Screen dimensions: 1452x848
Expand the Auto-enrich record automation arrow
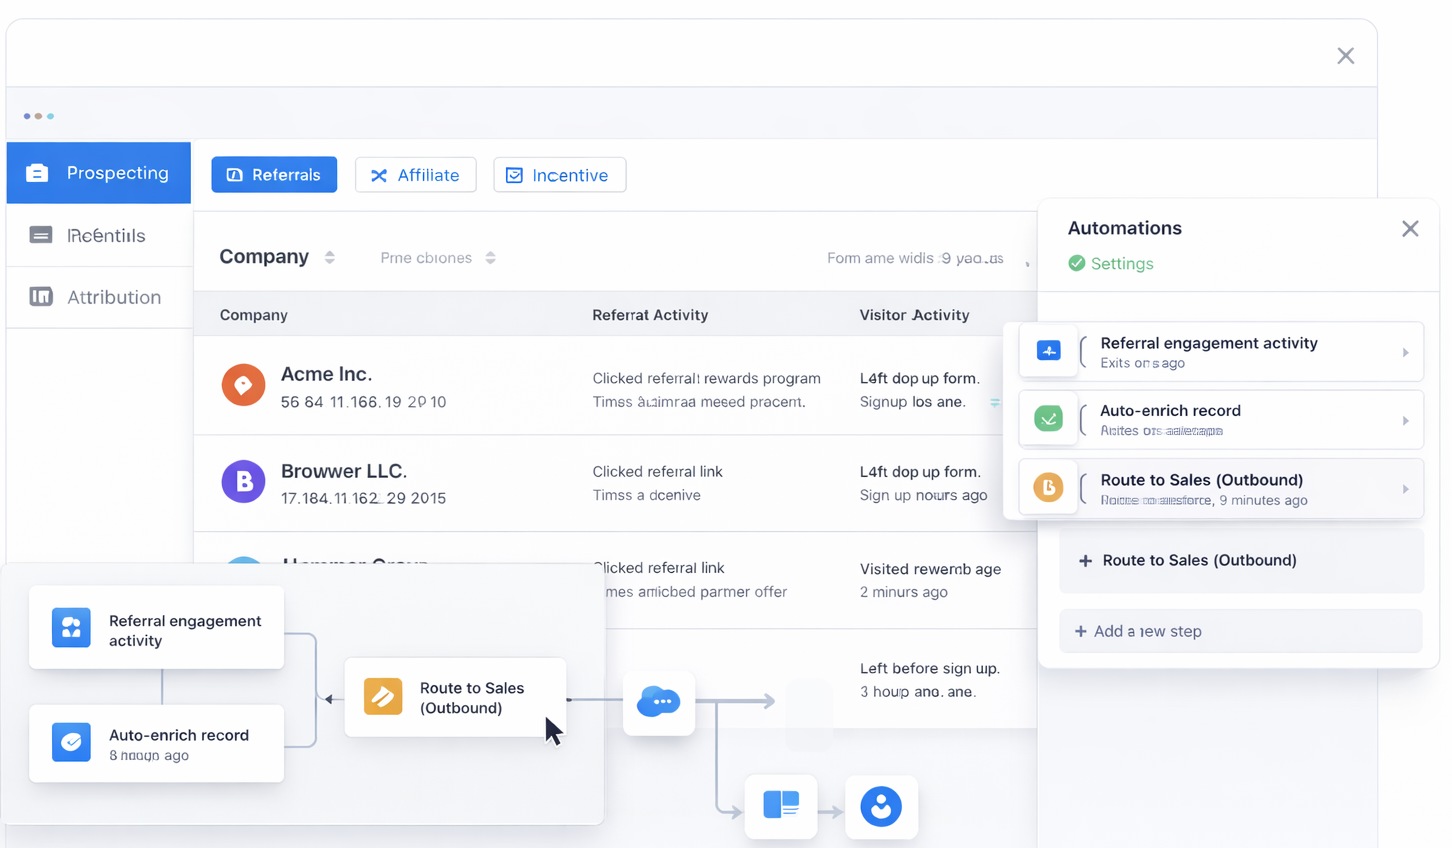(x=1405, y=421)
